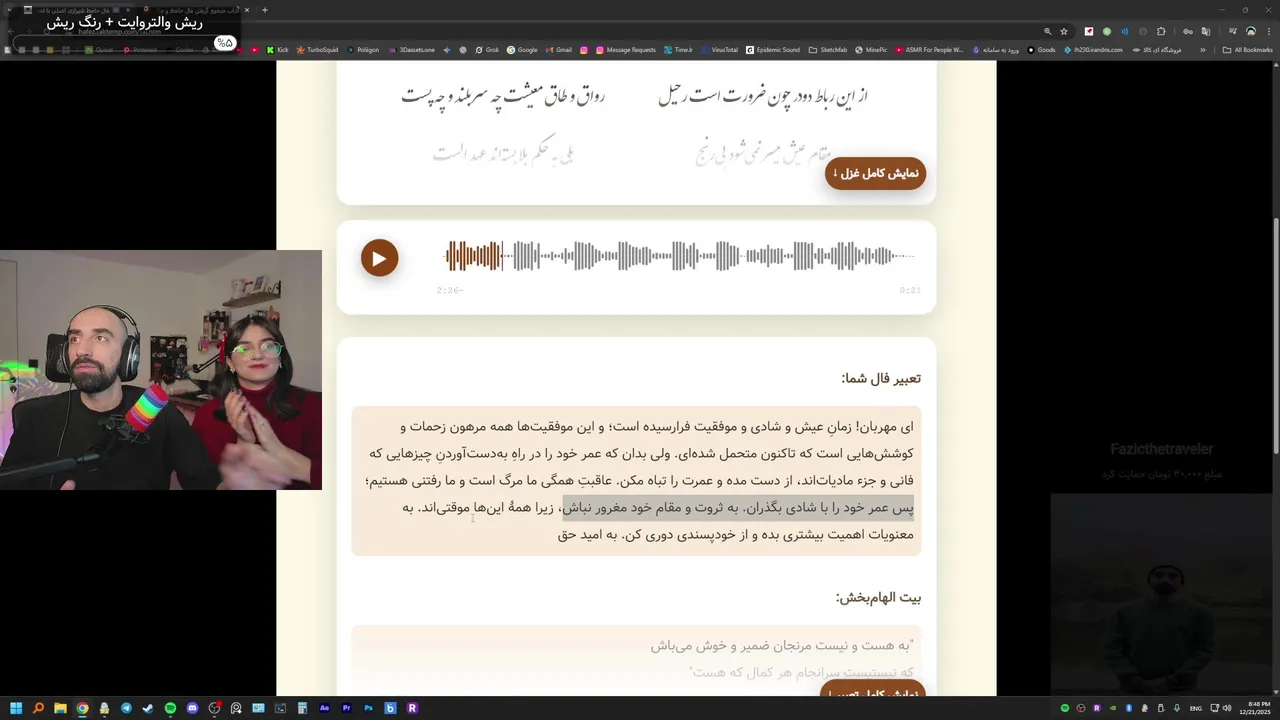Click the verse 'رواق و طاق معیشت چه سربلند و چه پست'
The height and width of the screenshot is (720, 1280).
pyautogui.click(x=503, y=96)
